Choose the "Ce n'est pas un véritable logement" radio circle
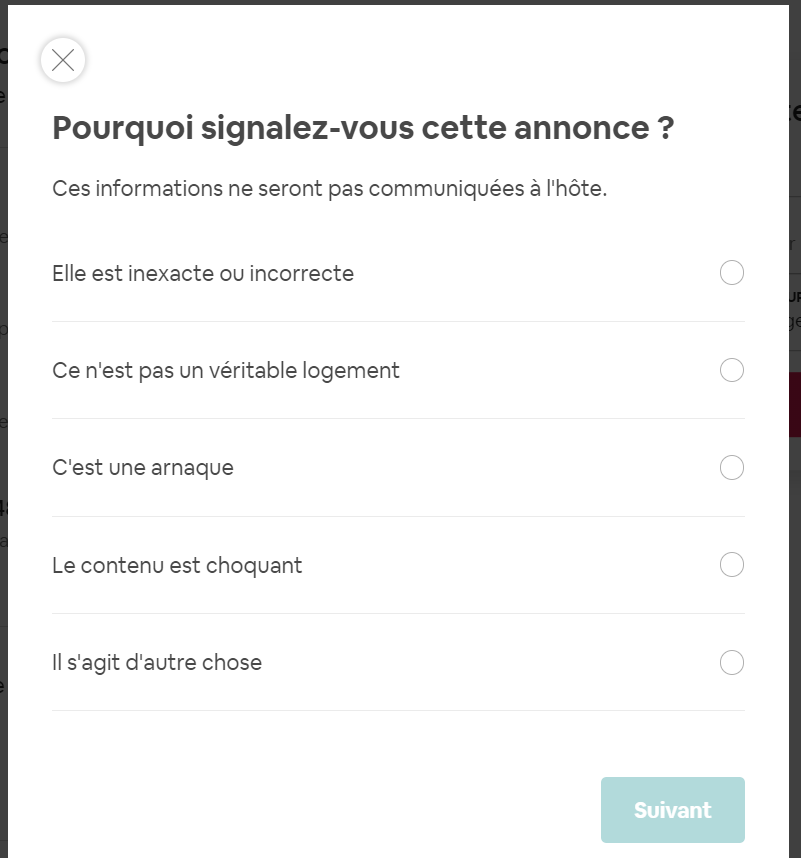Viewport: 801px width, 858px height. point(732,370)
